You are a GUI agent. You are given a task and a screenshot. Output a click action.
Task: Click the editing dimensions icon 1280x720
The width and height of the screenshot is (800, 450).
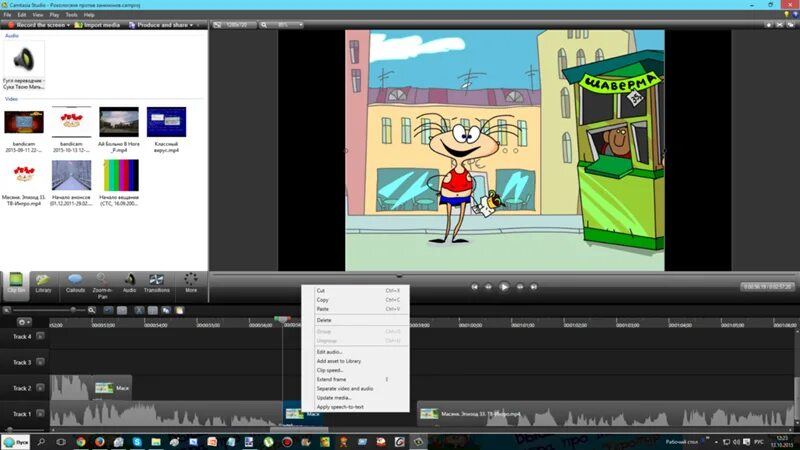[217, 24]
